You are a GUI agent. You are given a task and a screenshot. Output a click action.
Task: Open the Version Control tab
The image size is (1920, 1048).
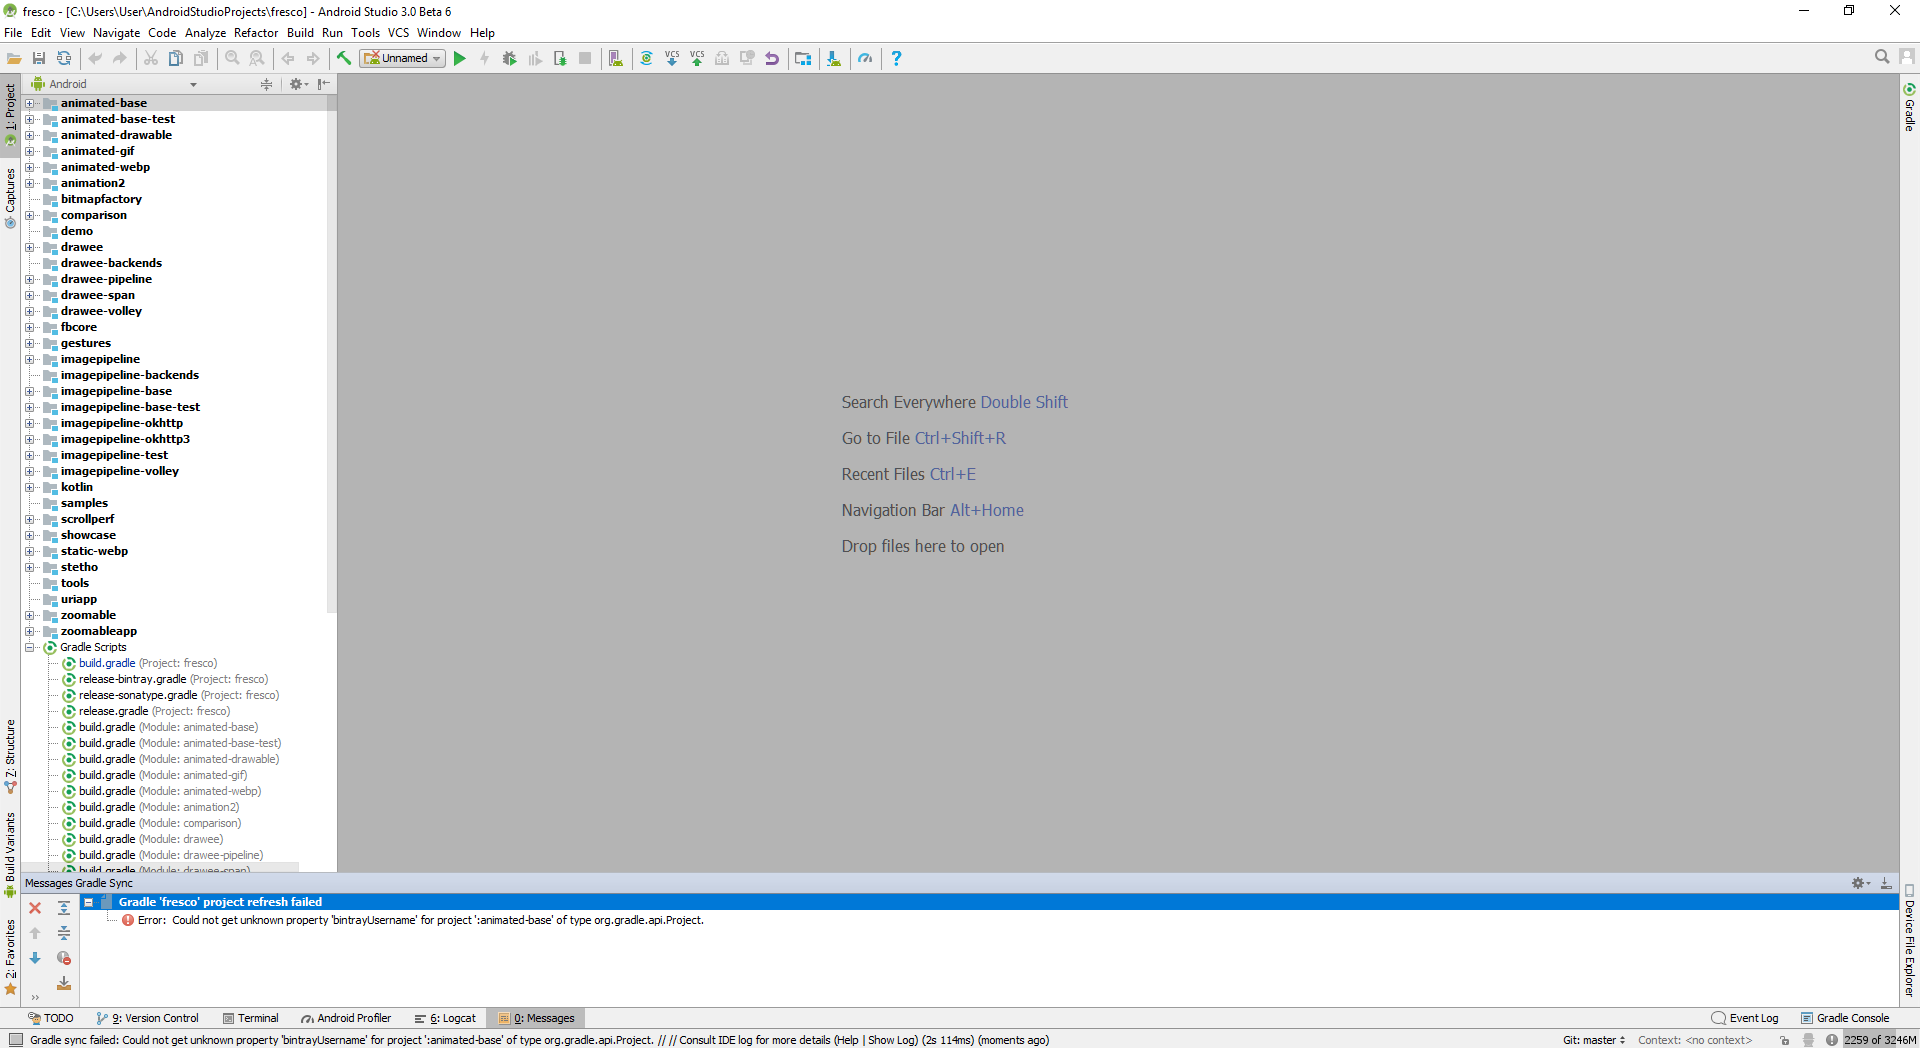(x=148, y=1018)
